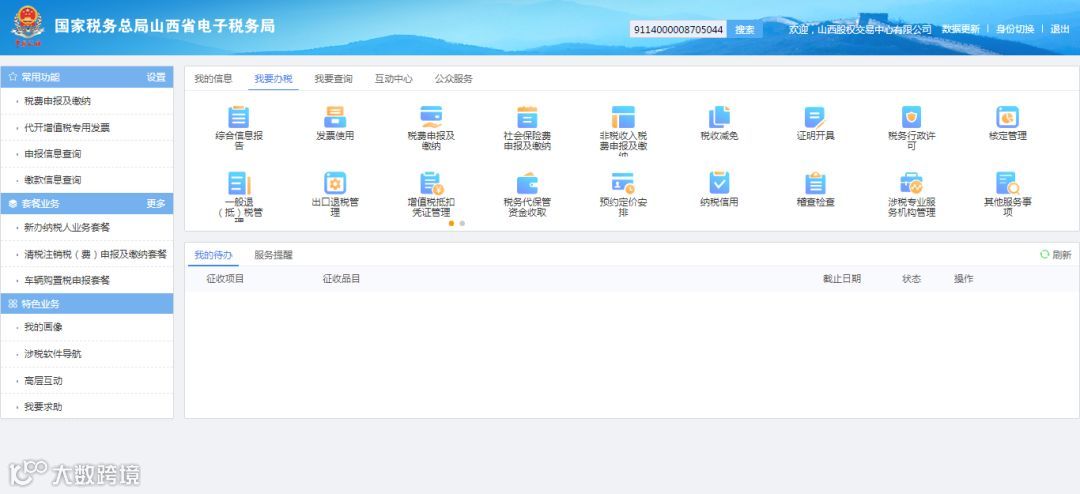
Task: Click the 状态 column header
Action: coord(911,279)
